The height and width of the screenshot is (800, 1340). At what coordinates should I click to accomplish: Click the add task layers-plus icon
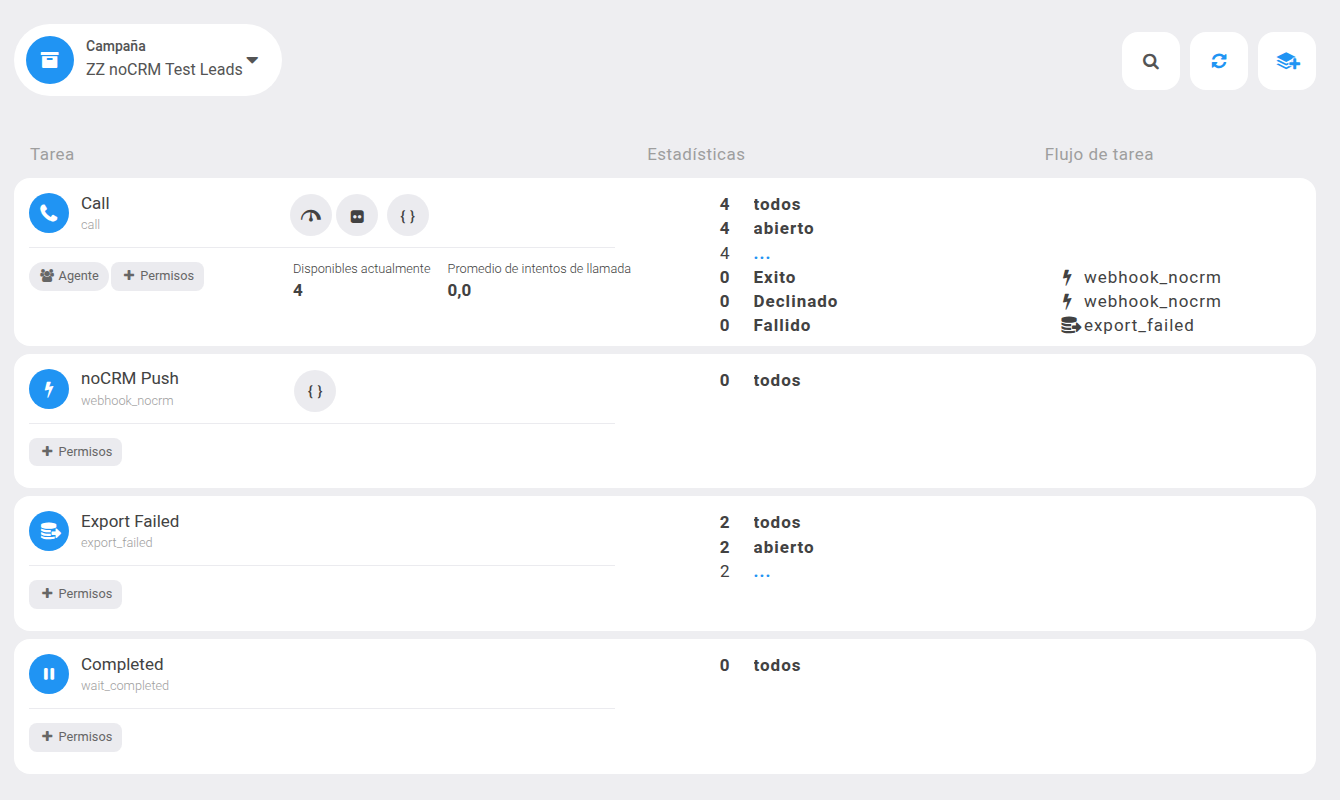pos(1287,61)
